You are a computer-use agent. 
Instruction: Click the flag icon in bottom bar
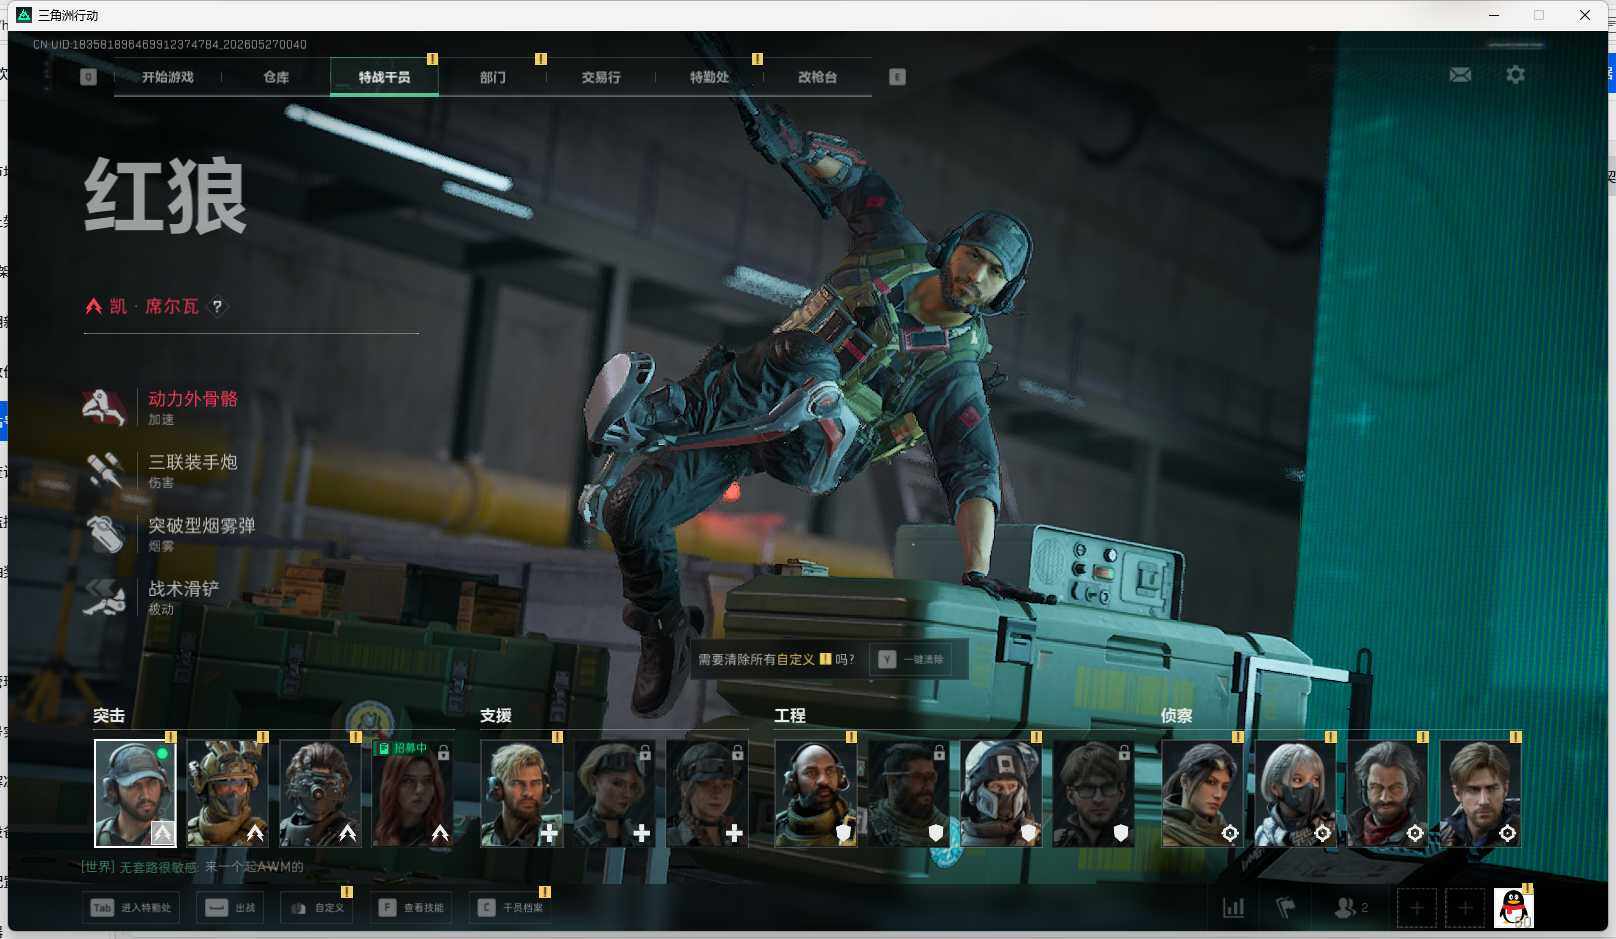1286,908
